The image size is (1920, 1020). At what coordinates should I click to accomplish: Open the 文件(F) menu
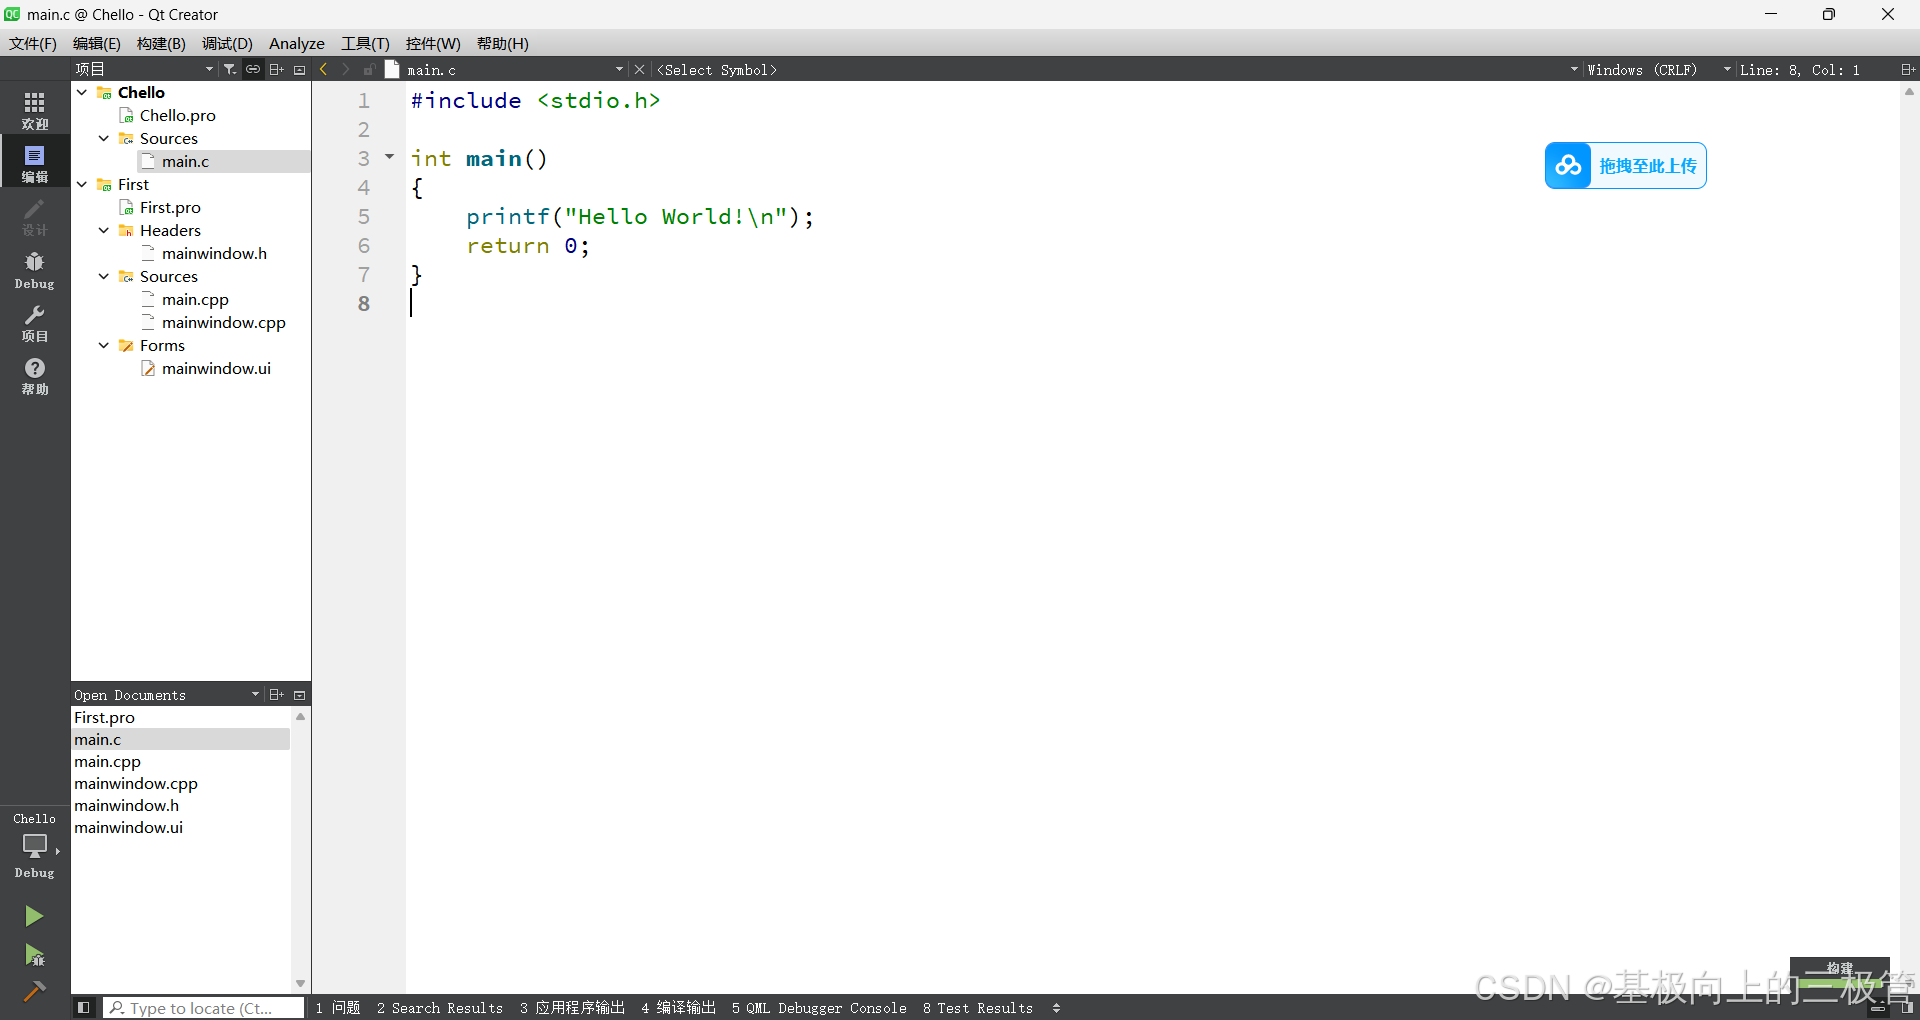point(33,43)
